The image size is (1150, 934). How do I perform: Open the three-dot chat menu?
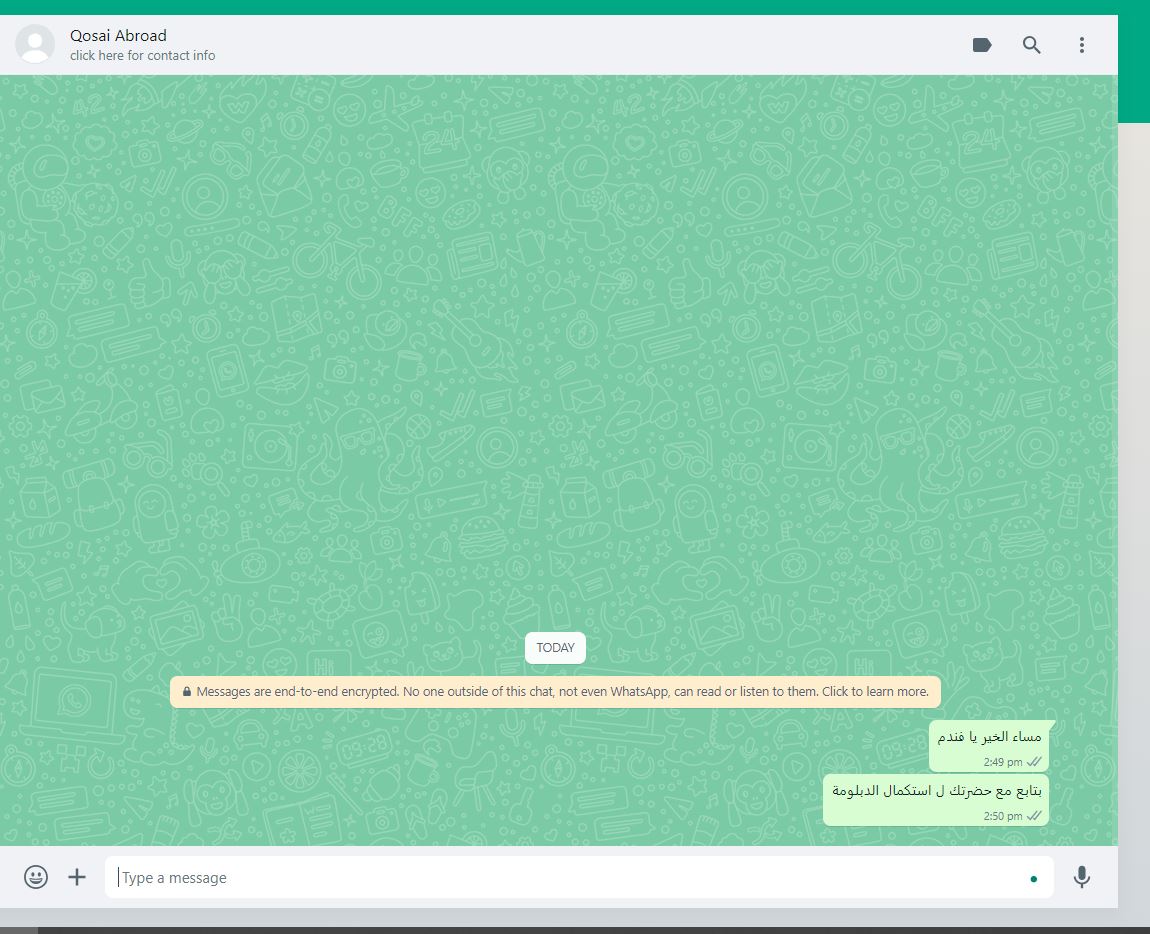[1081, 45]
